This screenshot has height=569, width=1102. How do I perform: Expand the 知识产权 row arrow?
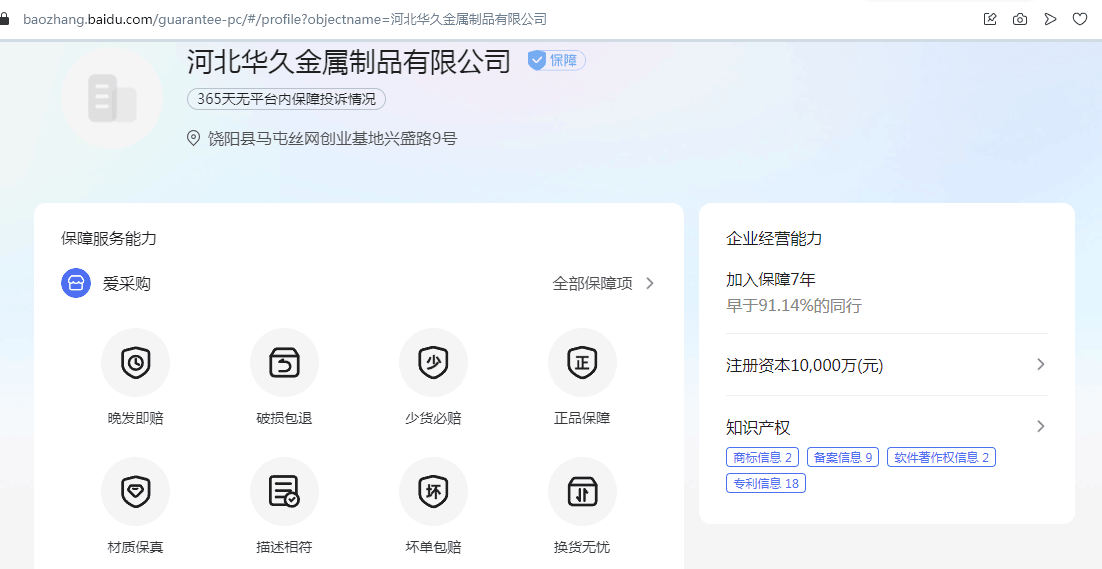(1040, 427)
